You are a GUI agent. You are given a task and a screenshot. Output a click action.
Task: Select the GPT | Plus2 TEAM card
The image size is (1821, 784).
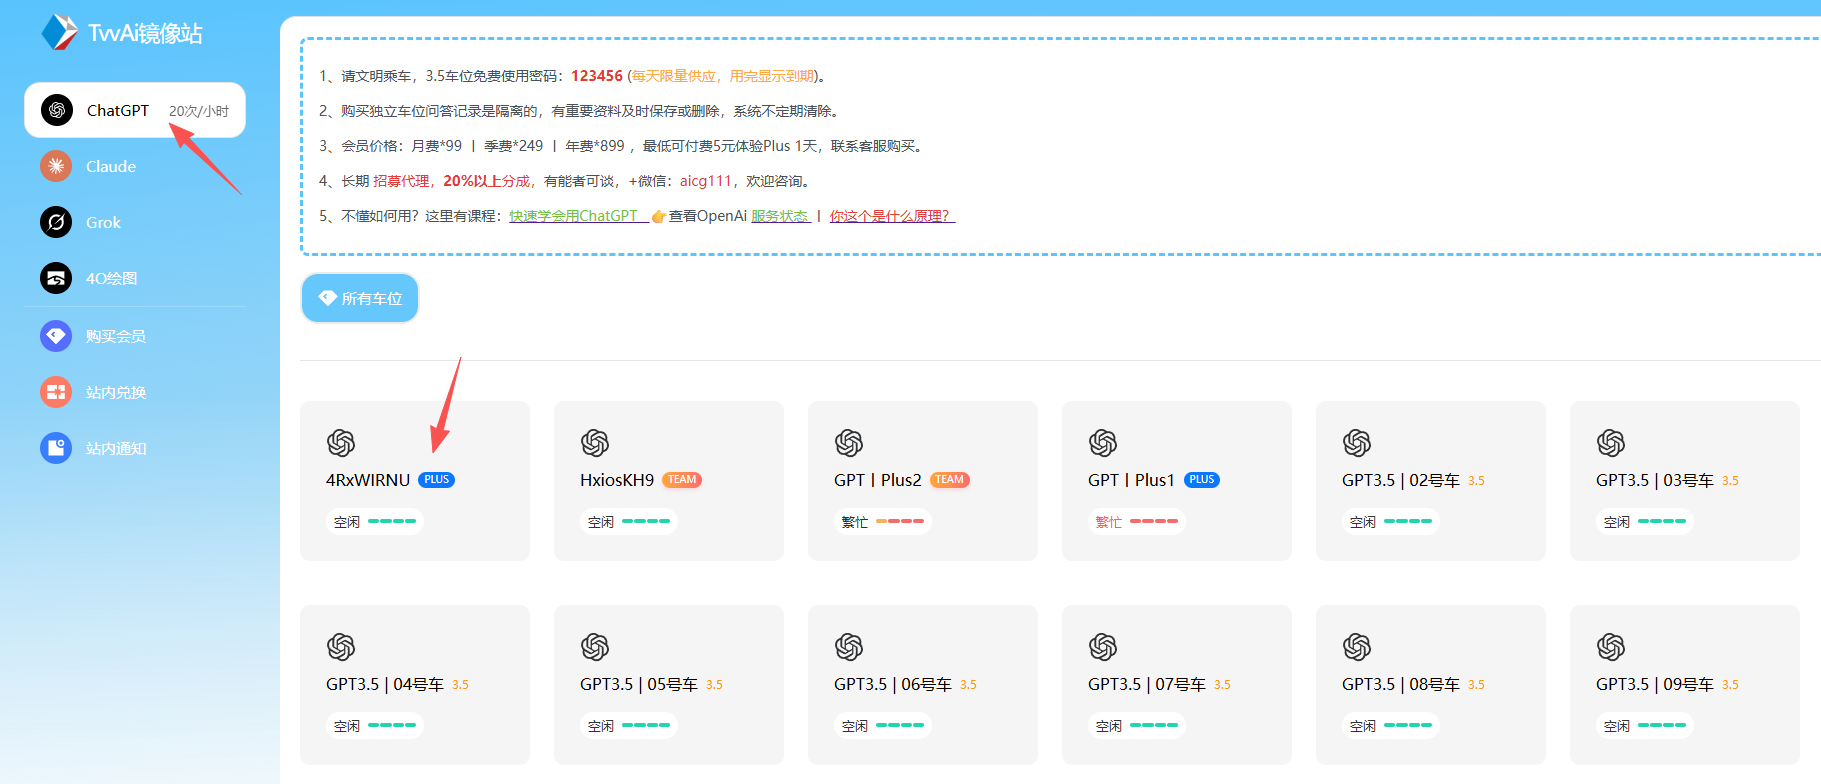(922, 481)
